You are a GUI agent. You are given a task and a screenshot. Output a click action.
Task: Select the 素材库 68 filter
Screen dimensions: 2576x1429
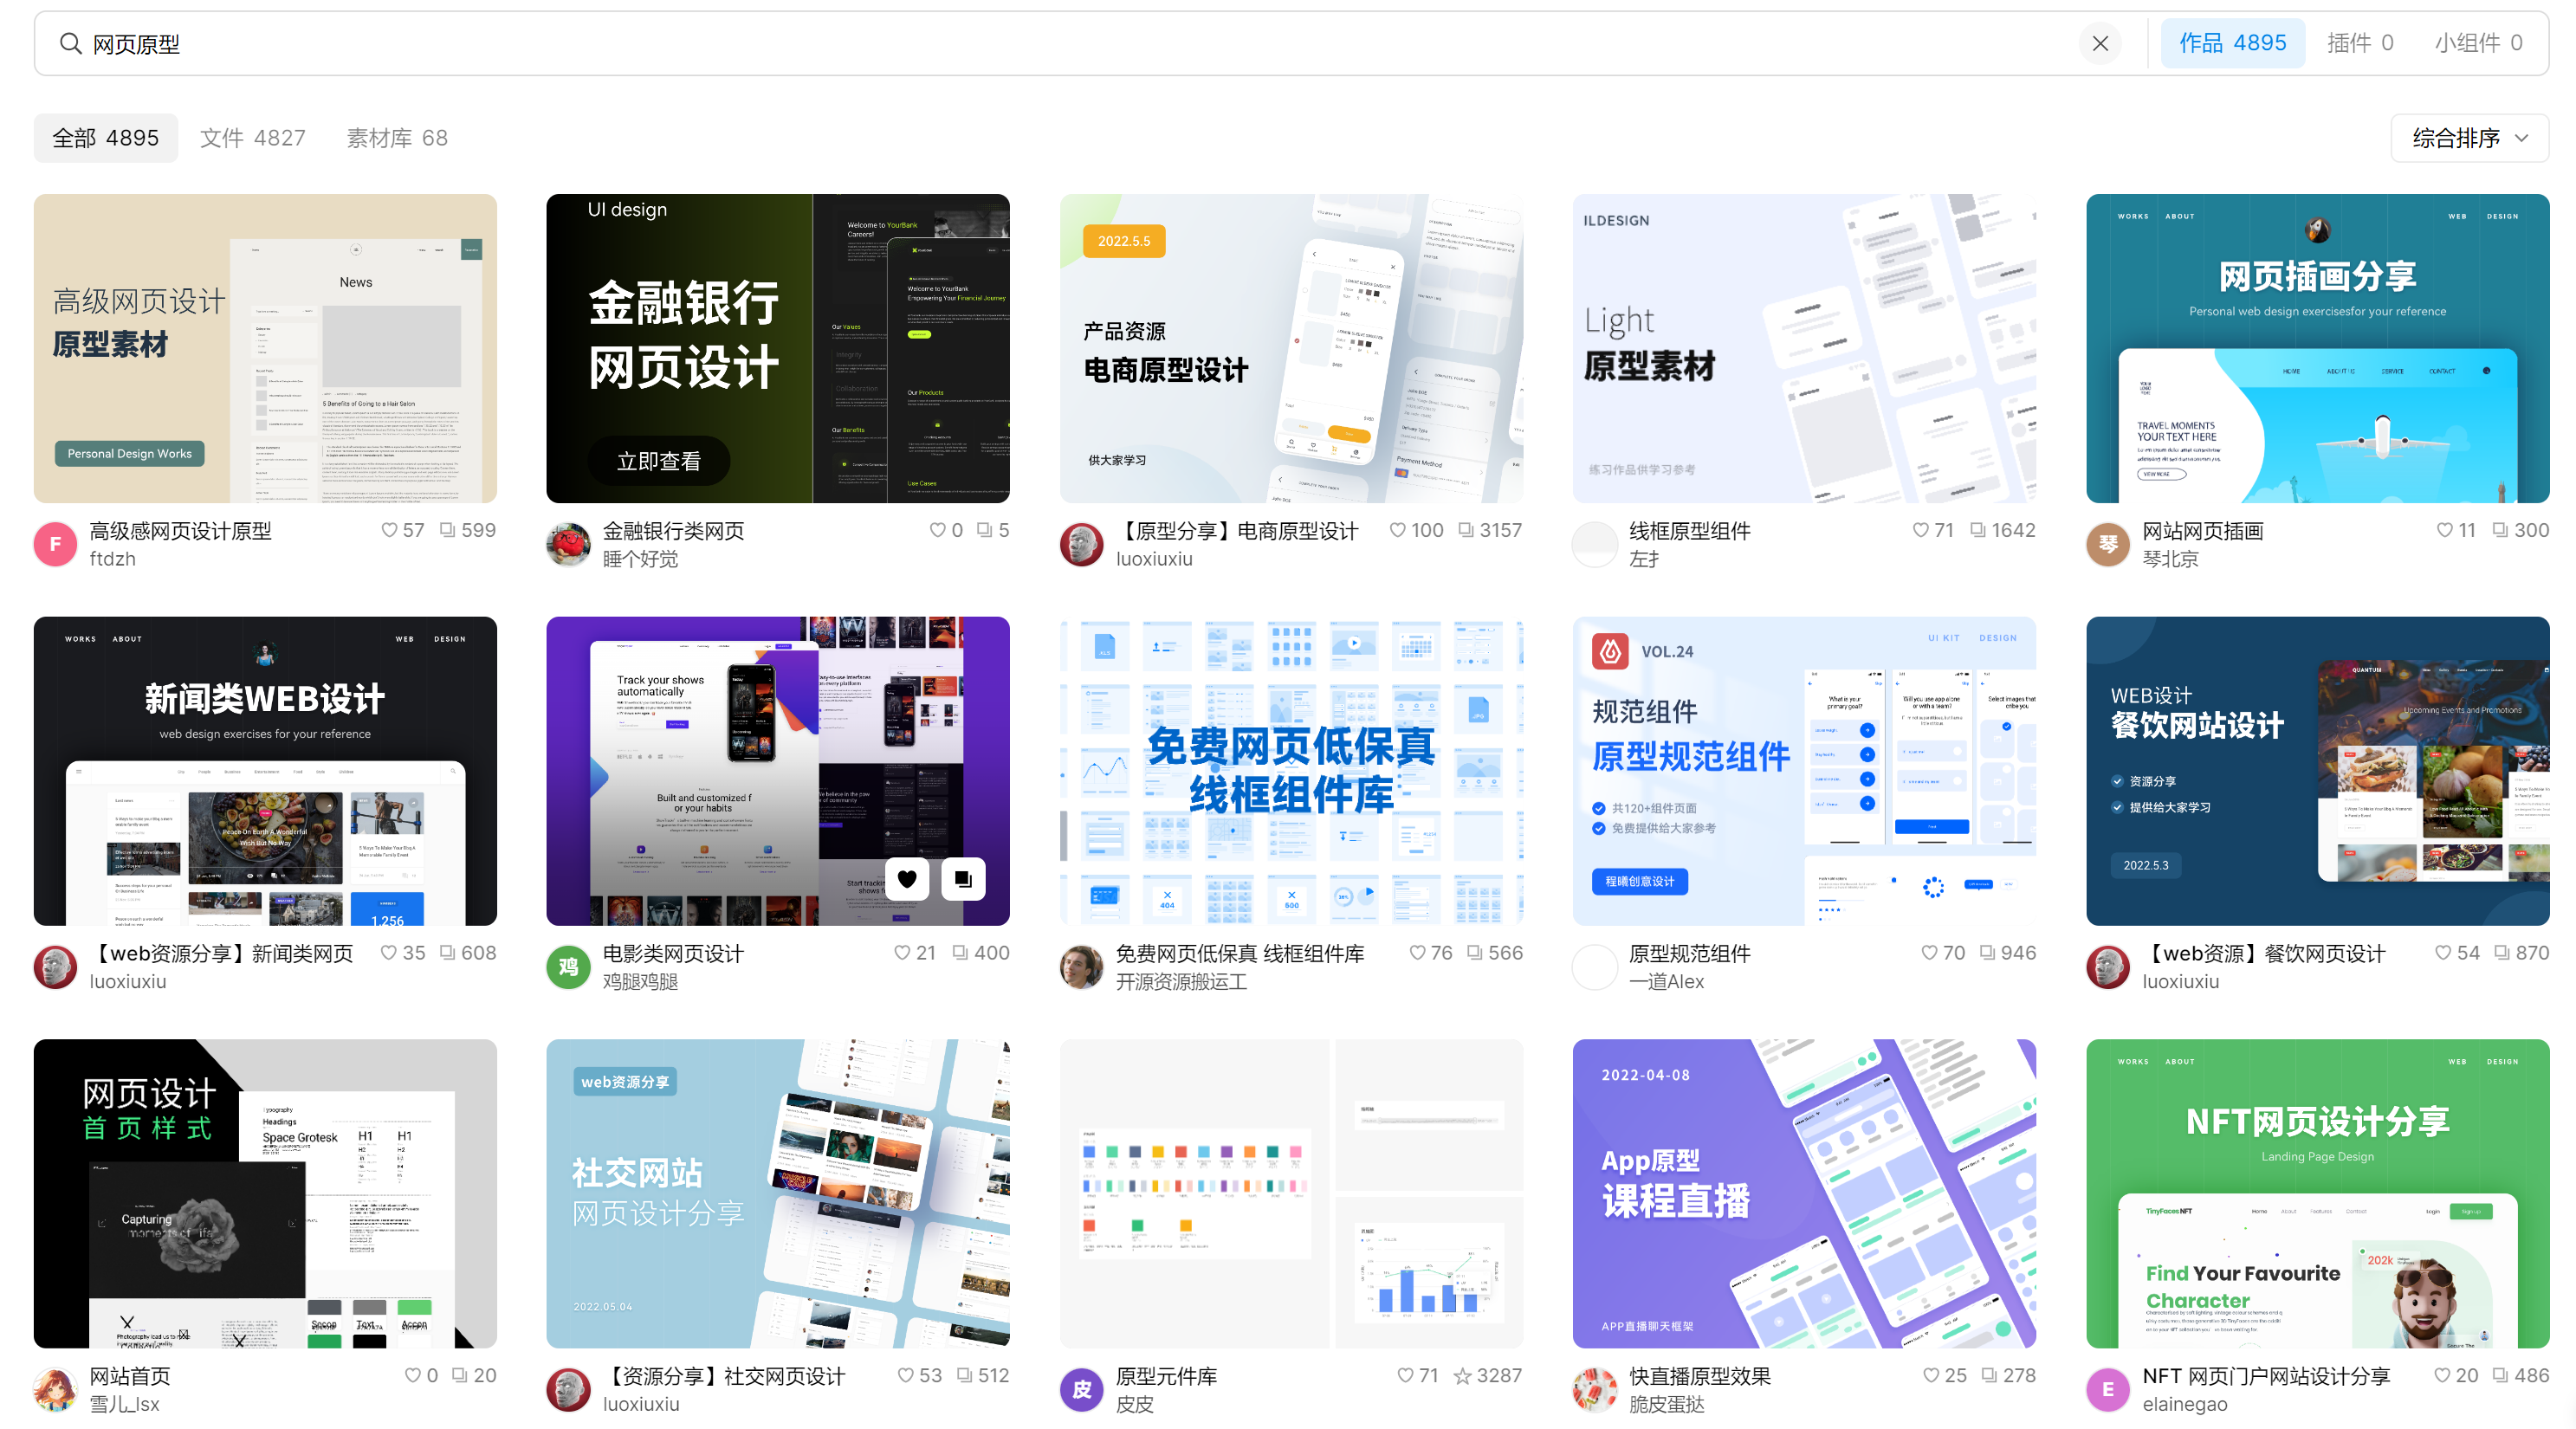[x=397, y=138]
